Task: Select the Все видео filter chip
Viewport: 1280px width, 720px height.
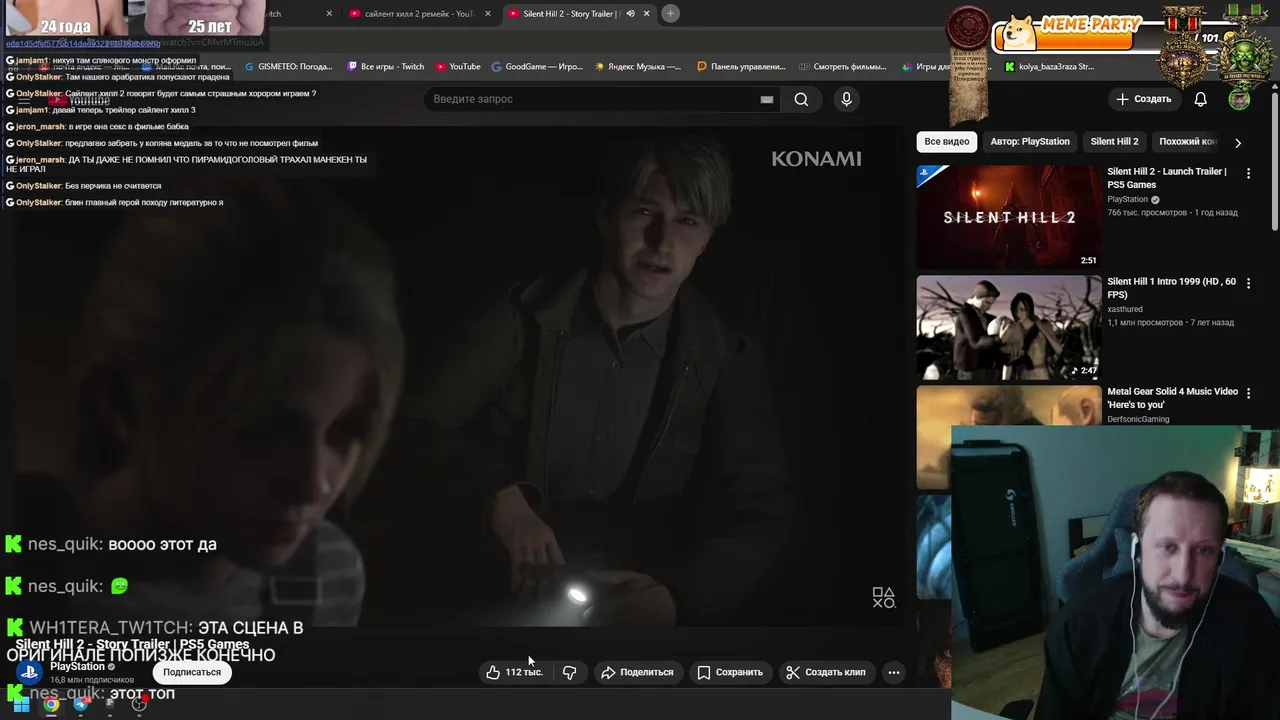Action: point(947,142)
